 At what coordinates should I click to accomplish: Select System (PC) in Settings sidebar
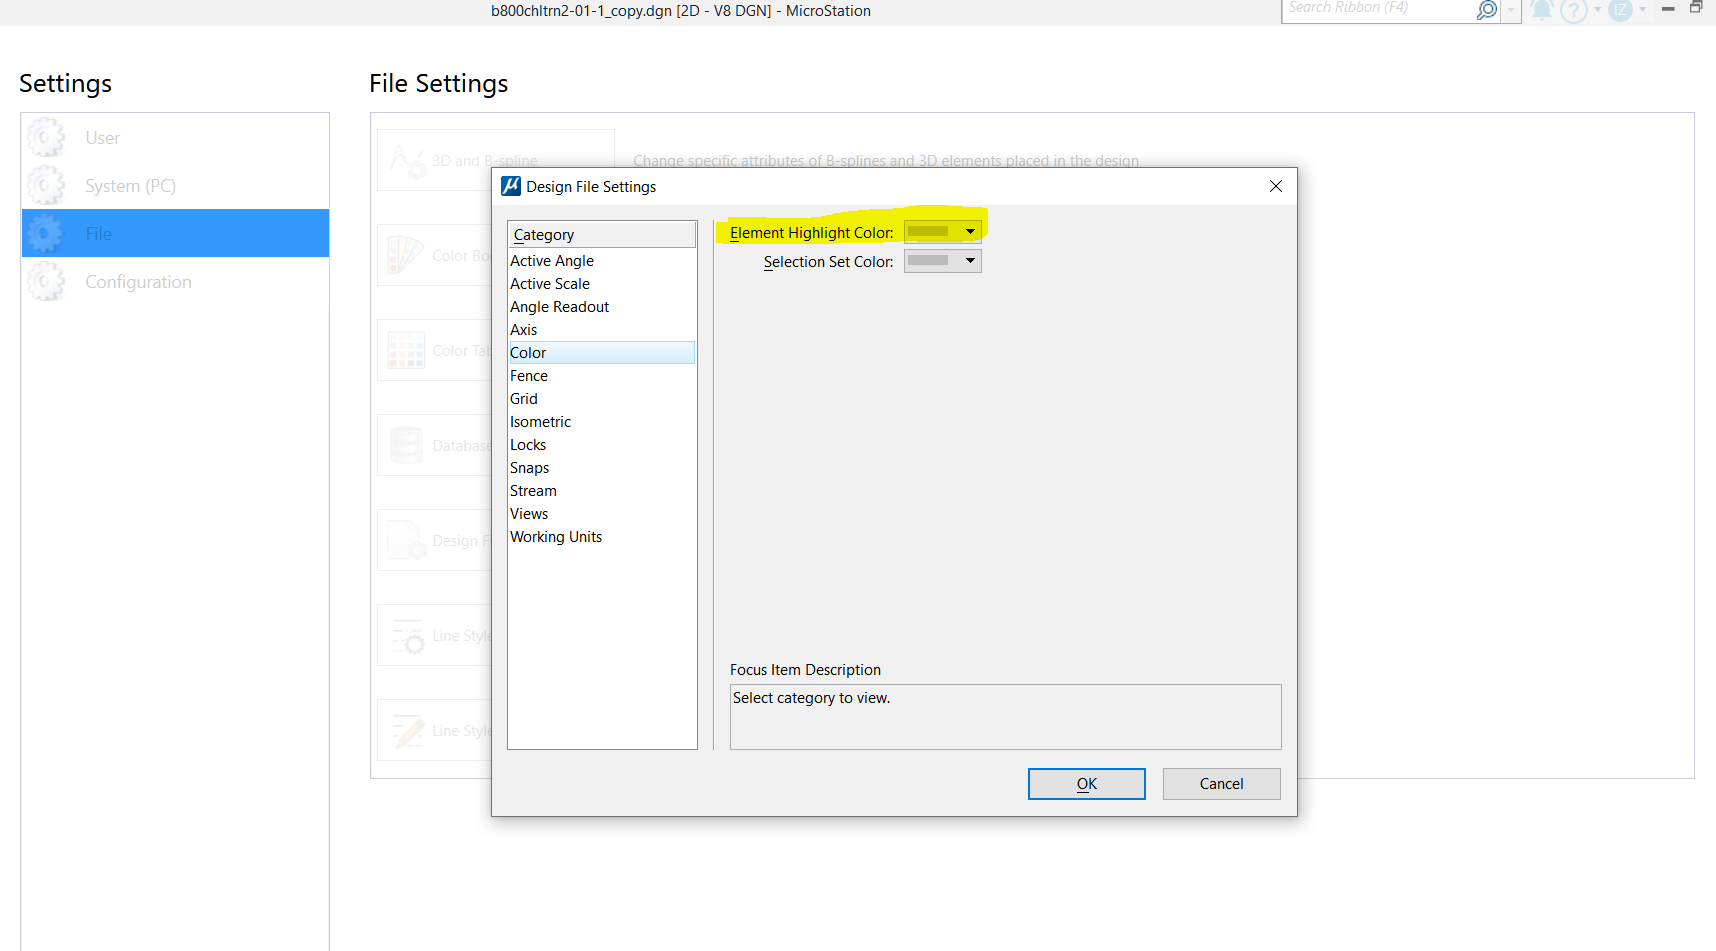130,185
